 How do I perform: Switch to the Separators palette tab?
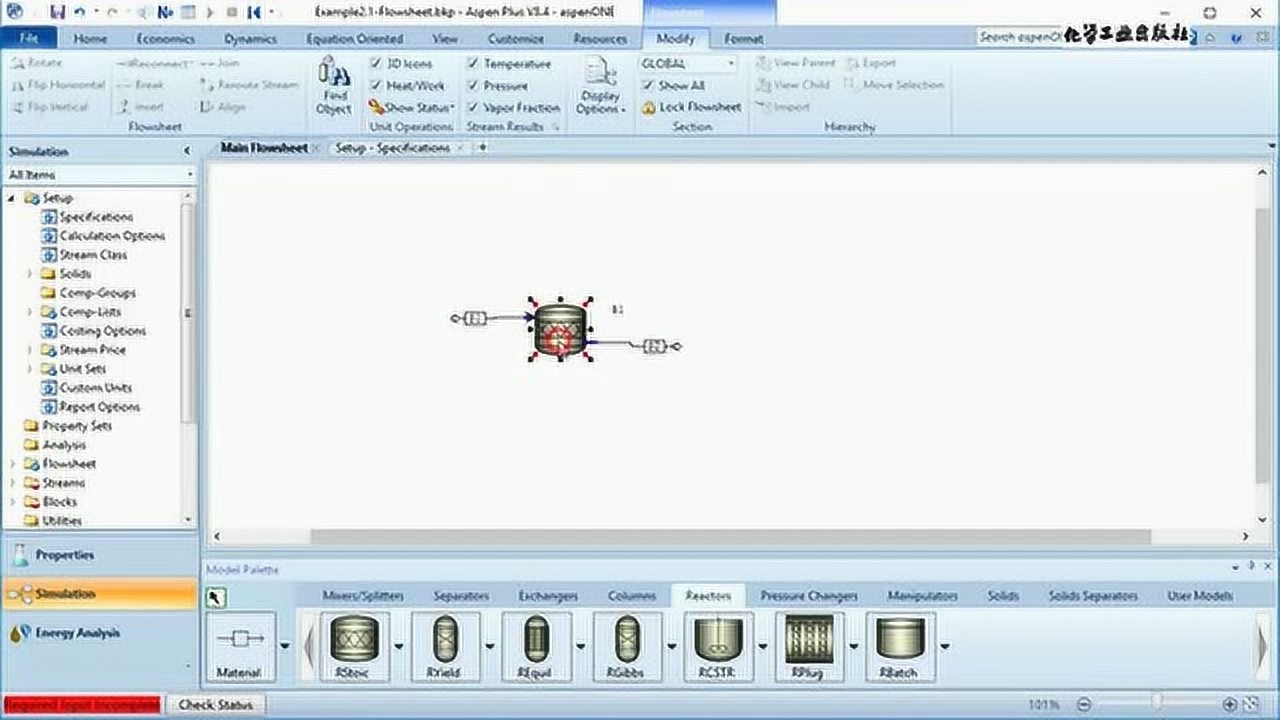[461, 596]
